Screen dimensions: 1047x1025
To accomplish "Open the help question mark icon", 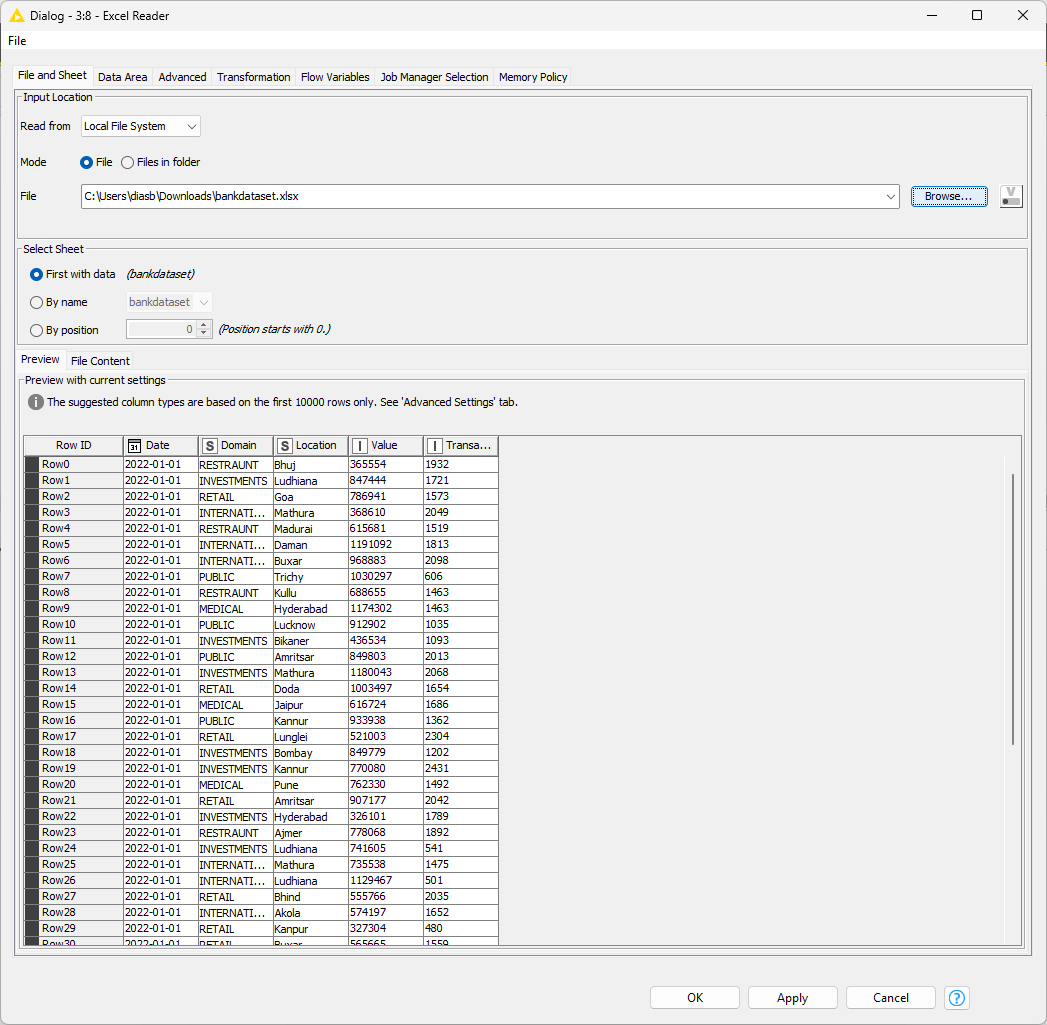I will coord(956,998).
